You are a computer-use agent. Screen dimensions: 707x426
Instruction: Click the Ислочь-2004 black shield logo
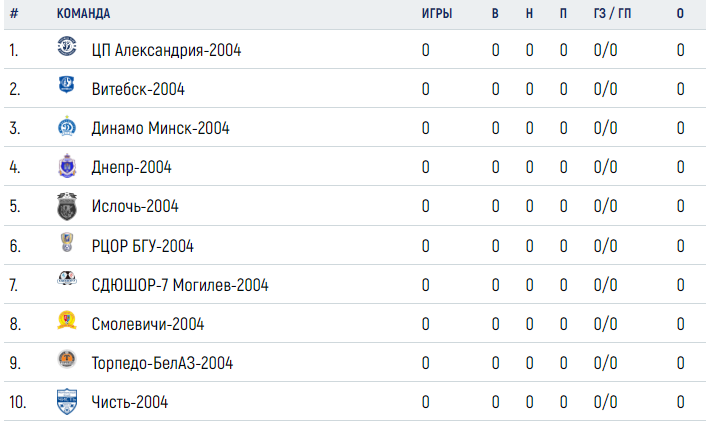click(x=67, y=206)
